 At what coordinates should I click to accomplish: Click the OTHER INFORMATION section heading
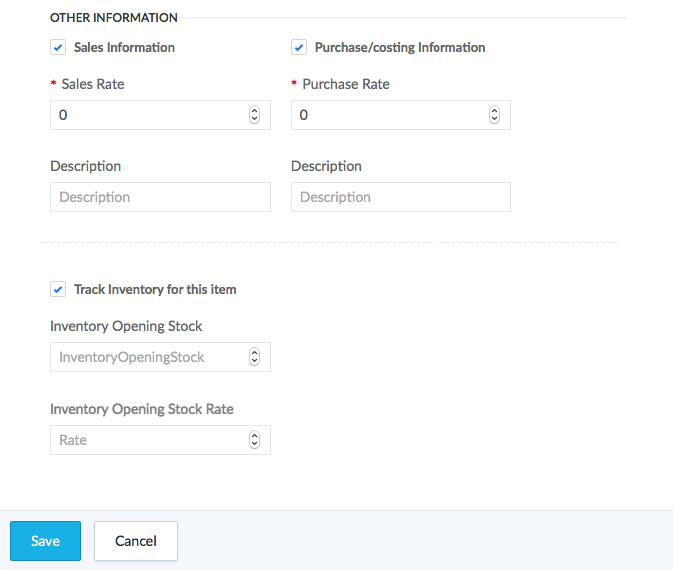(x=114, y=18)
